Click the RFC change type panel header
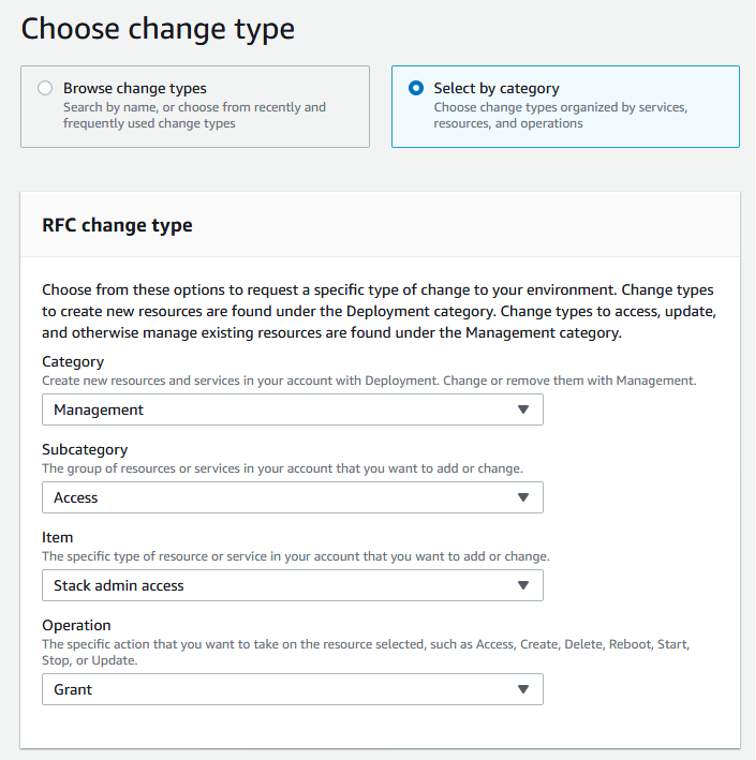756x760 pixels. pos(117,225)
